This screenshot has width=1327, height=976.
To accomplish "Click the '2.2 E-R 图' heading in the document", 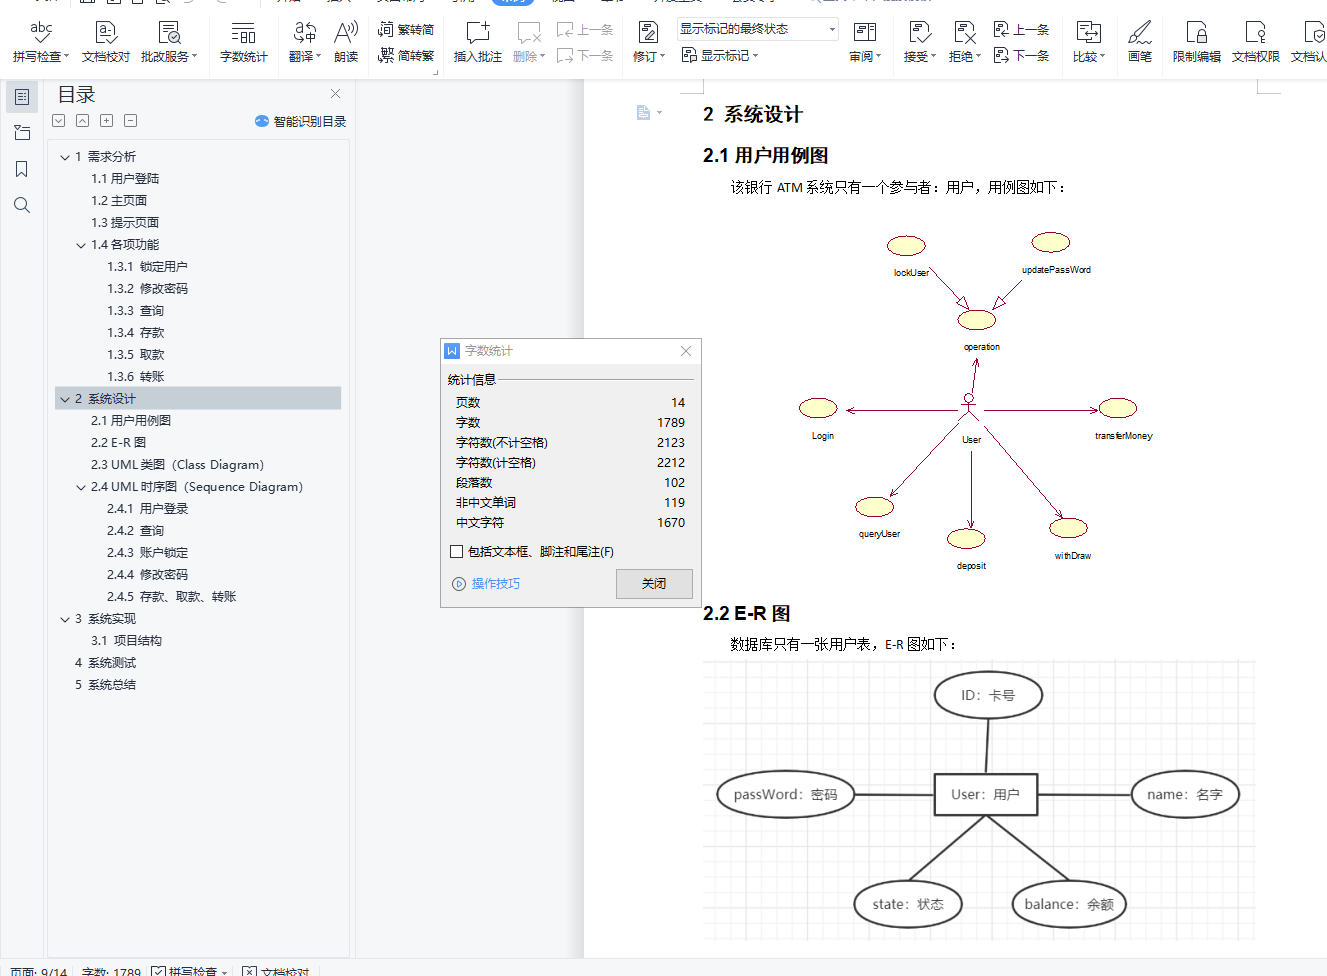I will tap(746, 613).
